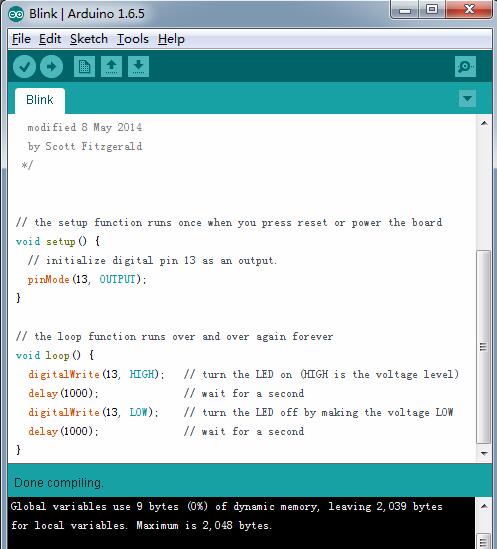This screenshot has height=549, width=497.
Task: Click the editor vertical scrollbar thumb
Action: (x=484, y=347)
